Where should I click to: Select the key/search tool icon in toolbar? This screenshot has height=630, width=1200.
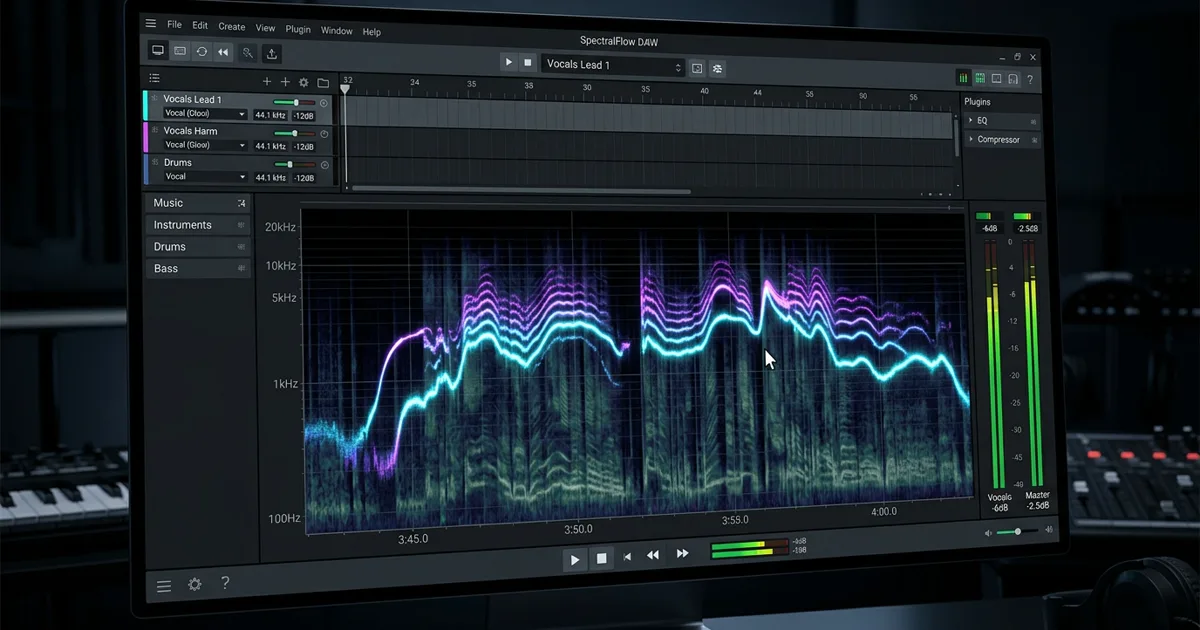[248, 53]
